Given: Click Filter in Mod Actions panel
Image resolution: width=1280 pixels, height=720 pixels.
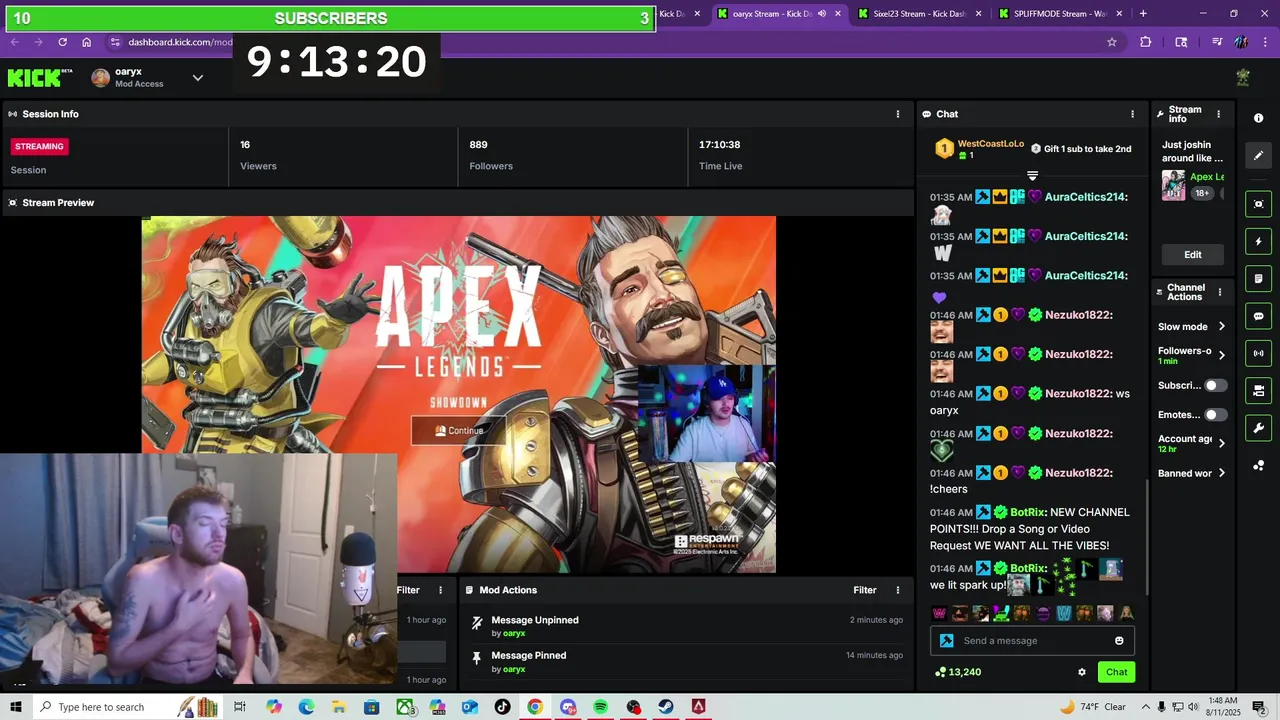Looking at the screenshot, I should (x=865, y=590).
